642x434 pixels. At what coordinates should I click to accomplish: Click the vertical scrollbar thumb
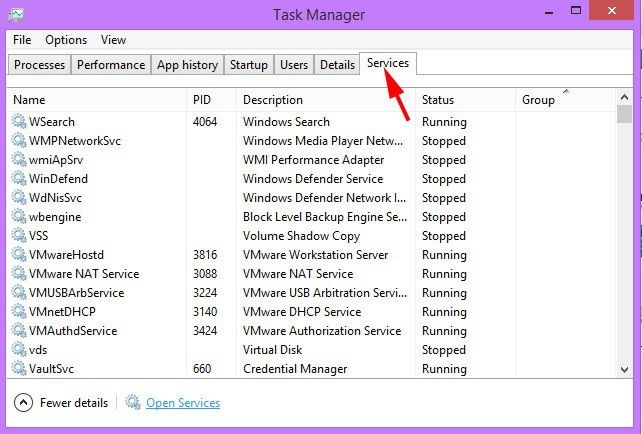point(624,114)
